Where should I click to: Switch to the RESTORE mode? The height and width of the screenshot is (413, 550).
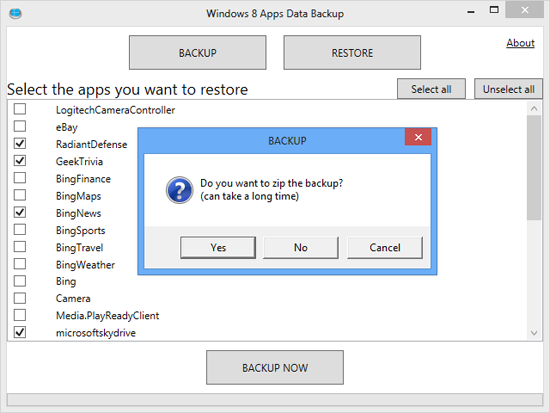(x=352, y=53)
